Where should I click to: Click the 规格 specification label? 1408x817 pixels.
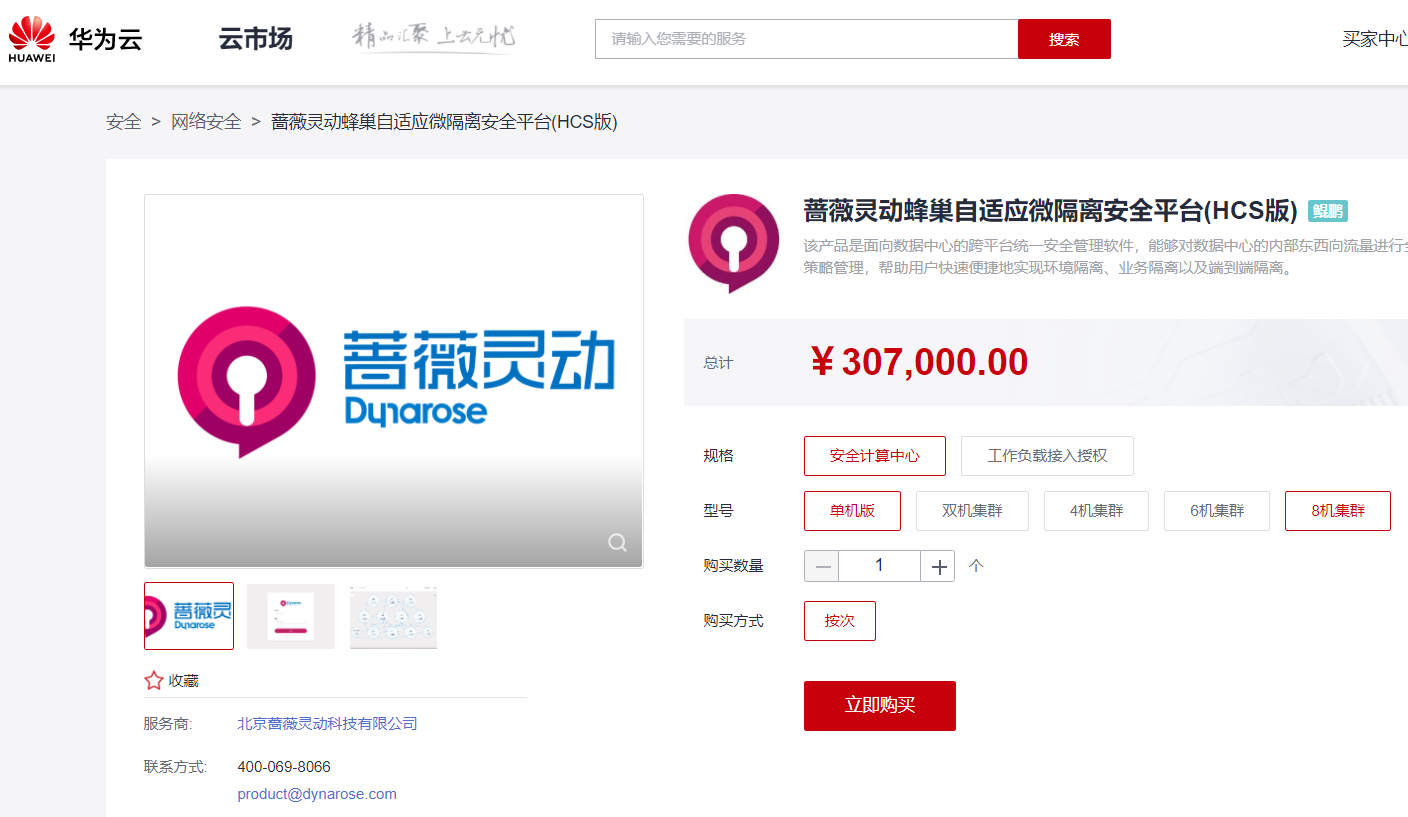(718, 456)
